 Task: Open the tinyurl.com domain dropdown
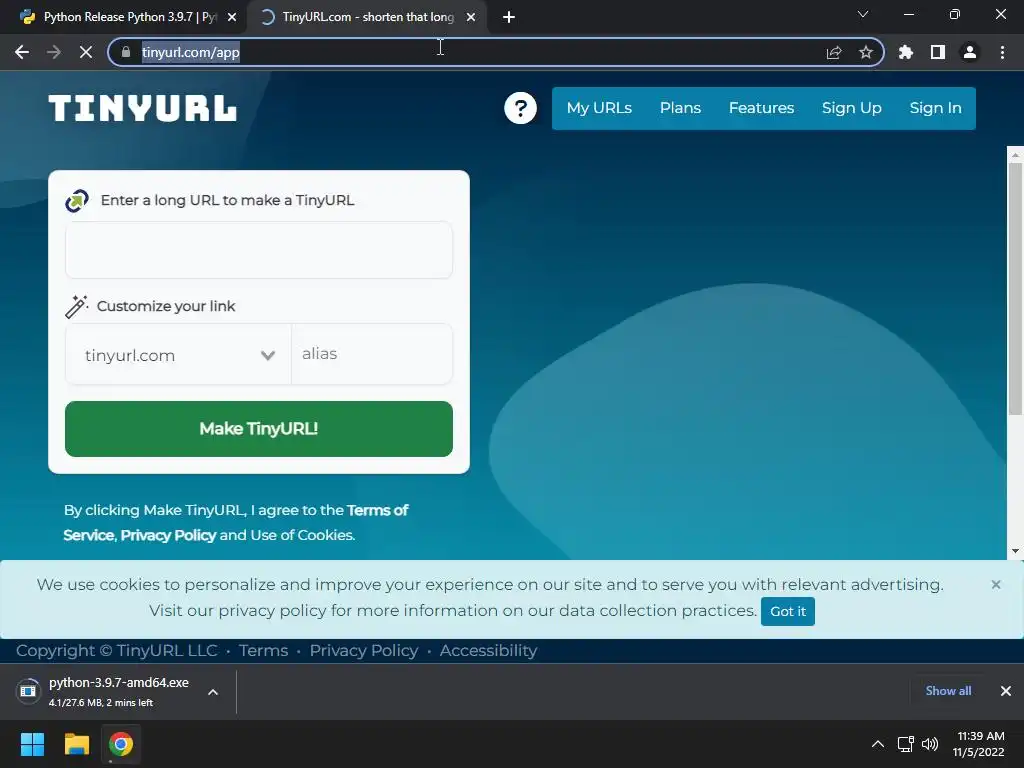pos(178,355)
